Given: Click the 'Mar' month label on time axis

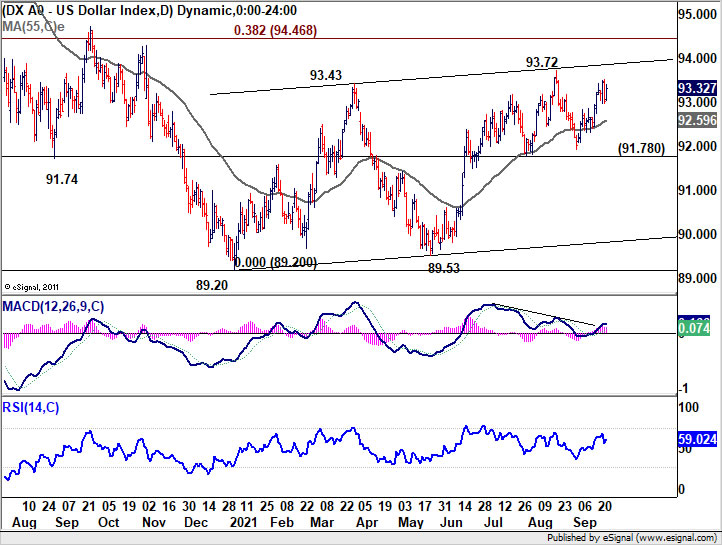Looking at the screenshot, I should [322, 523].
